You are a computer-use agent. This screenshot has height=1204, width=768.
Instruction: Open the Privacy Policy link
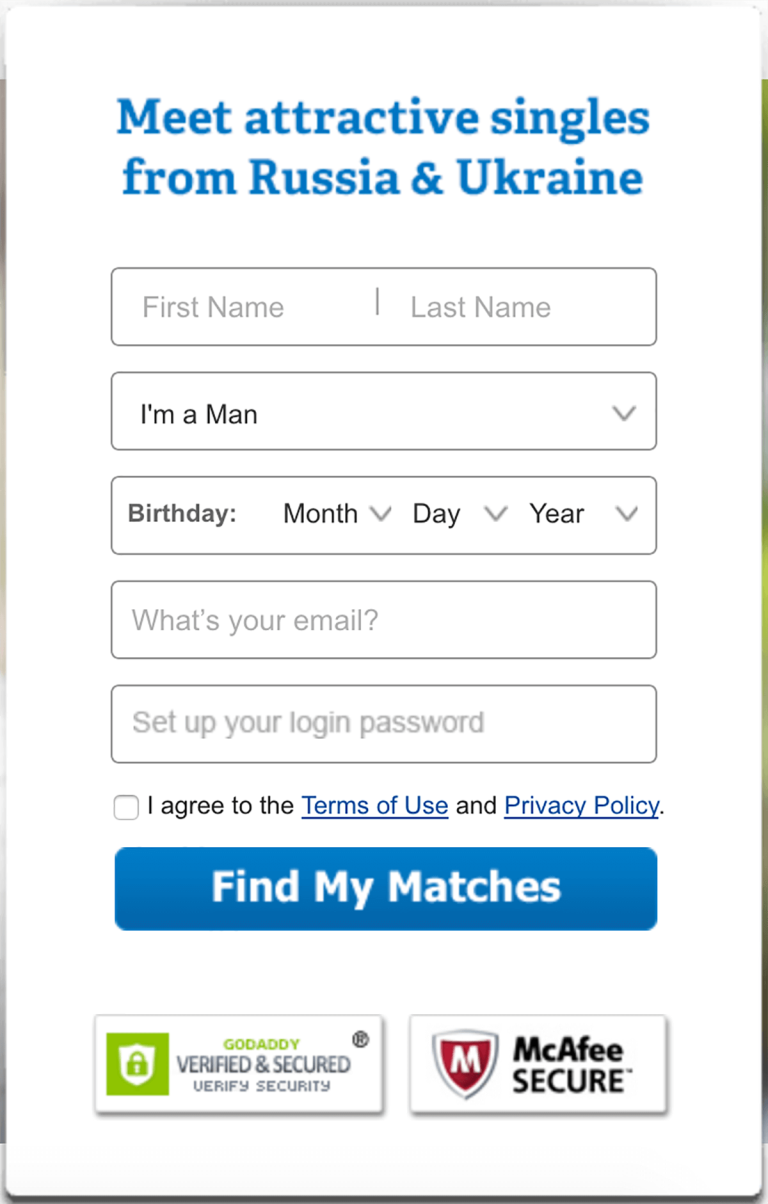[582, 806]
